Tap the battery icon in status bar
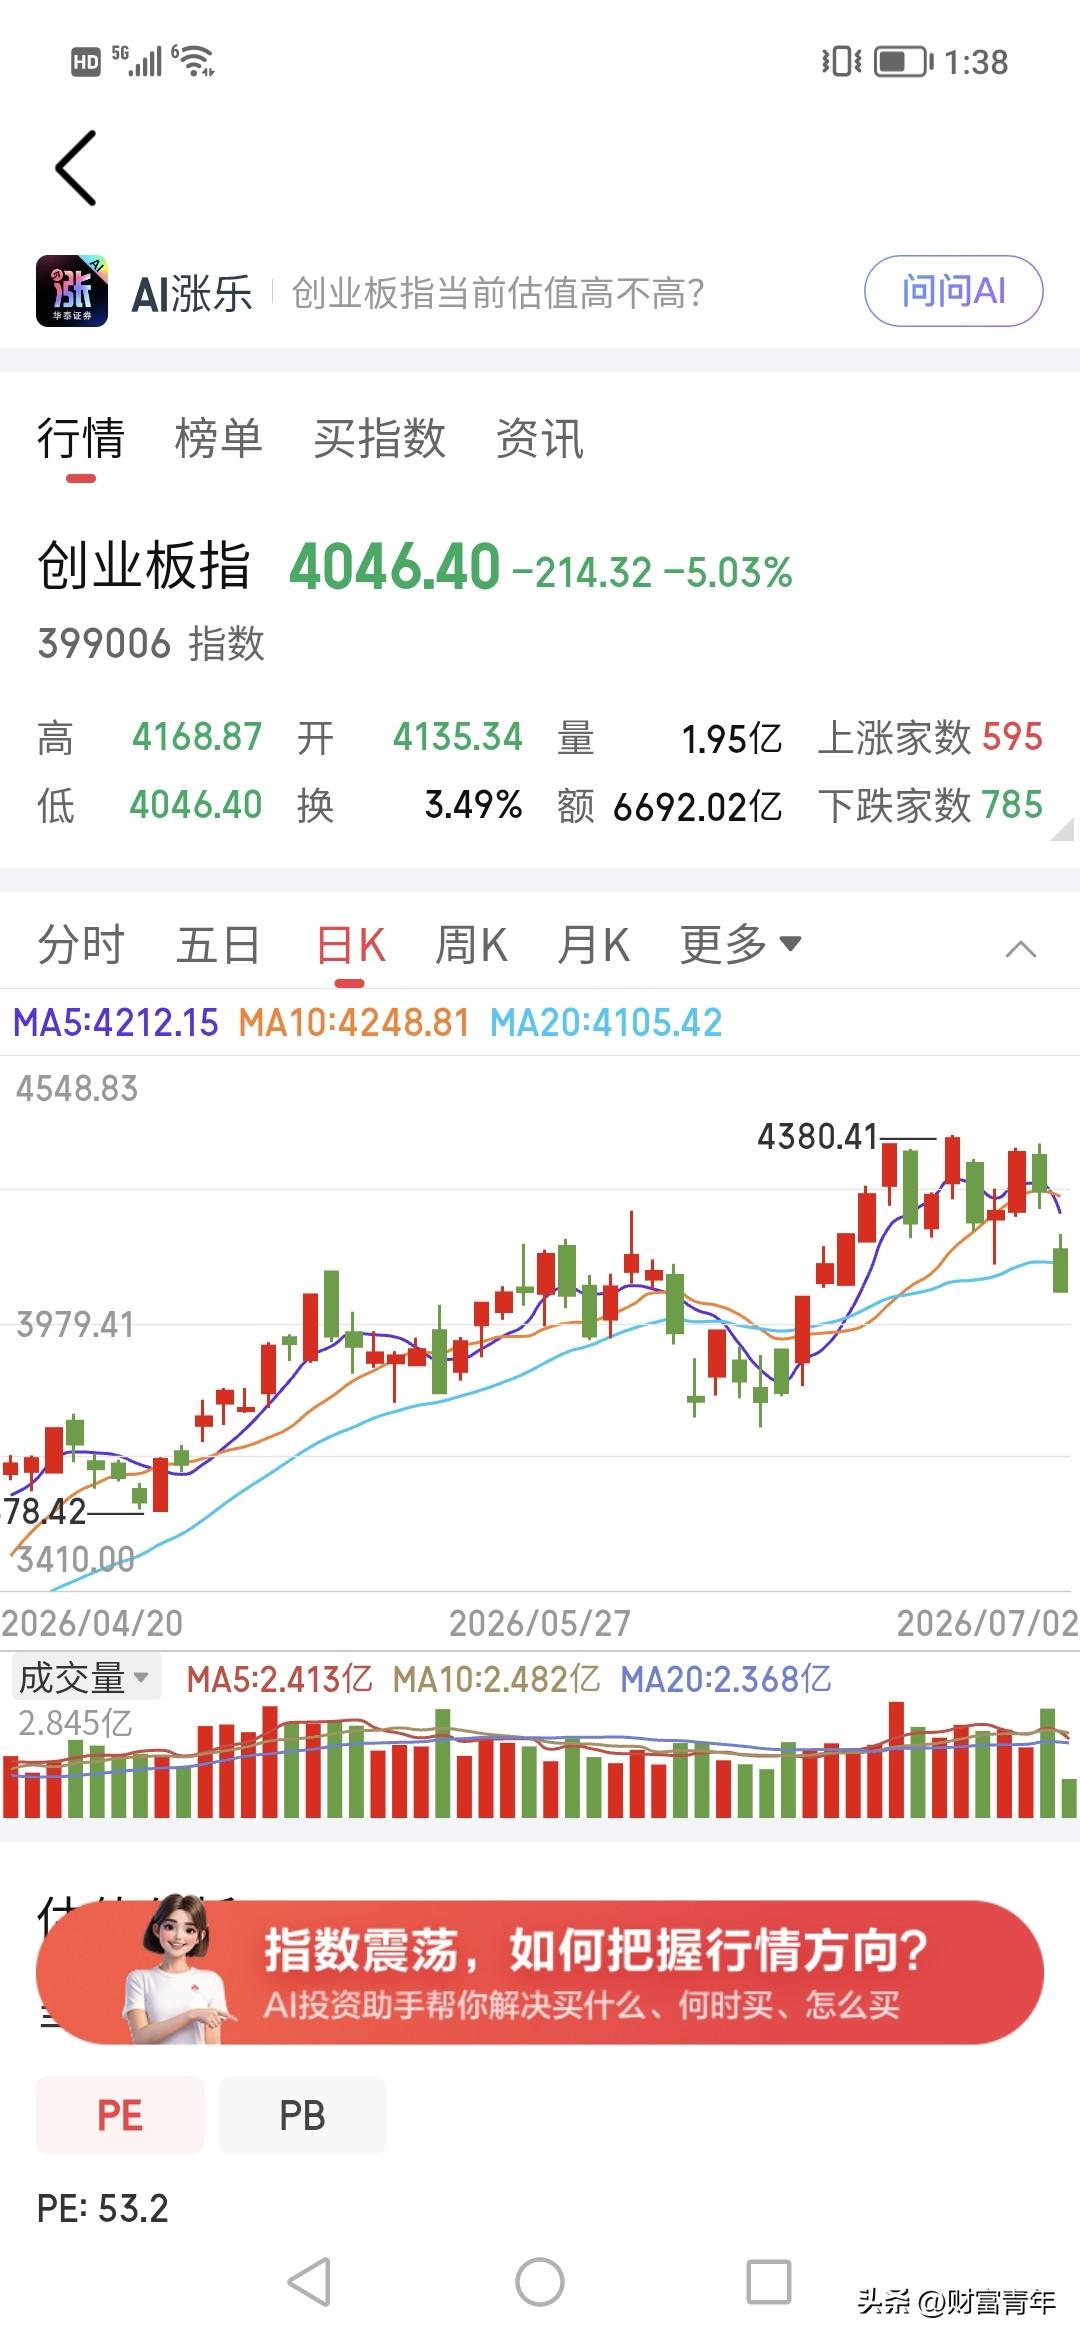This screenshot has width=1080, height=2340. 904,62
